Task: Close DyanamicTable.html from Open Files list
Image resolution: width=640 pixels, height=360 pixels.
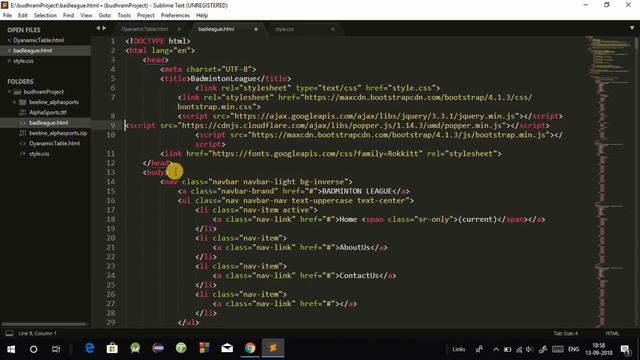Action: coord(9,40)
